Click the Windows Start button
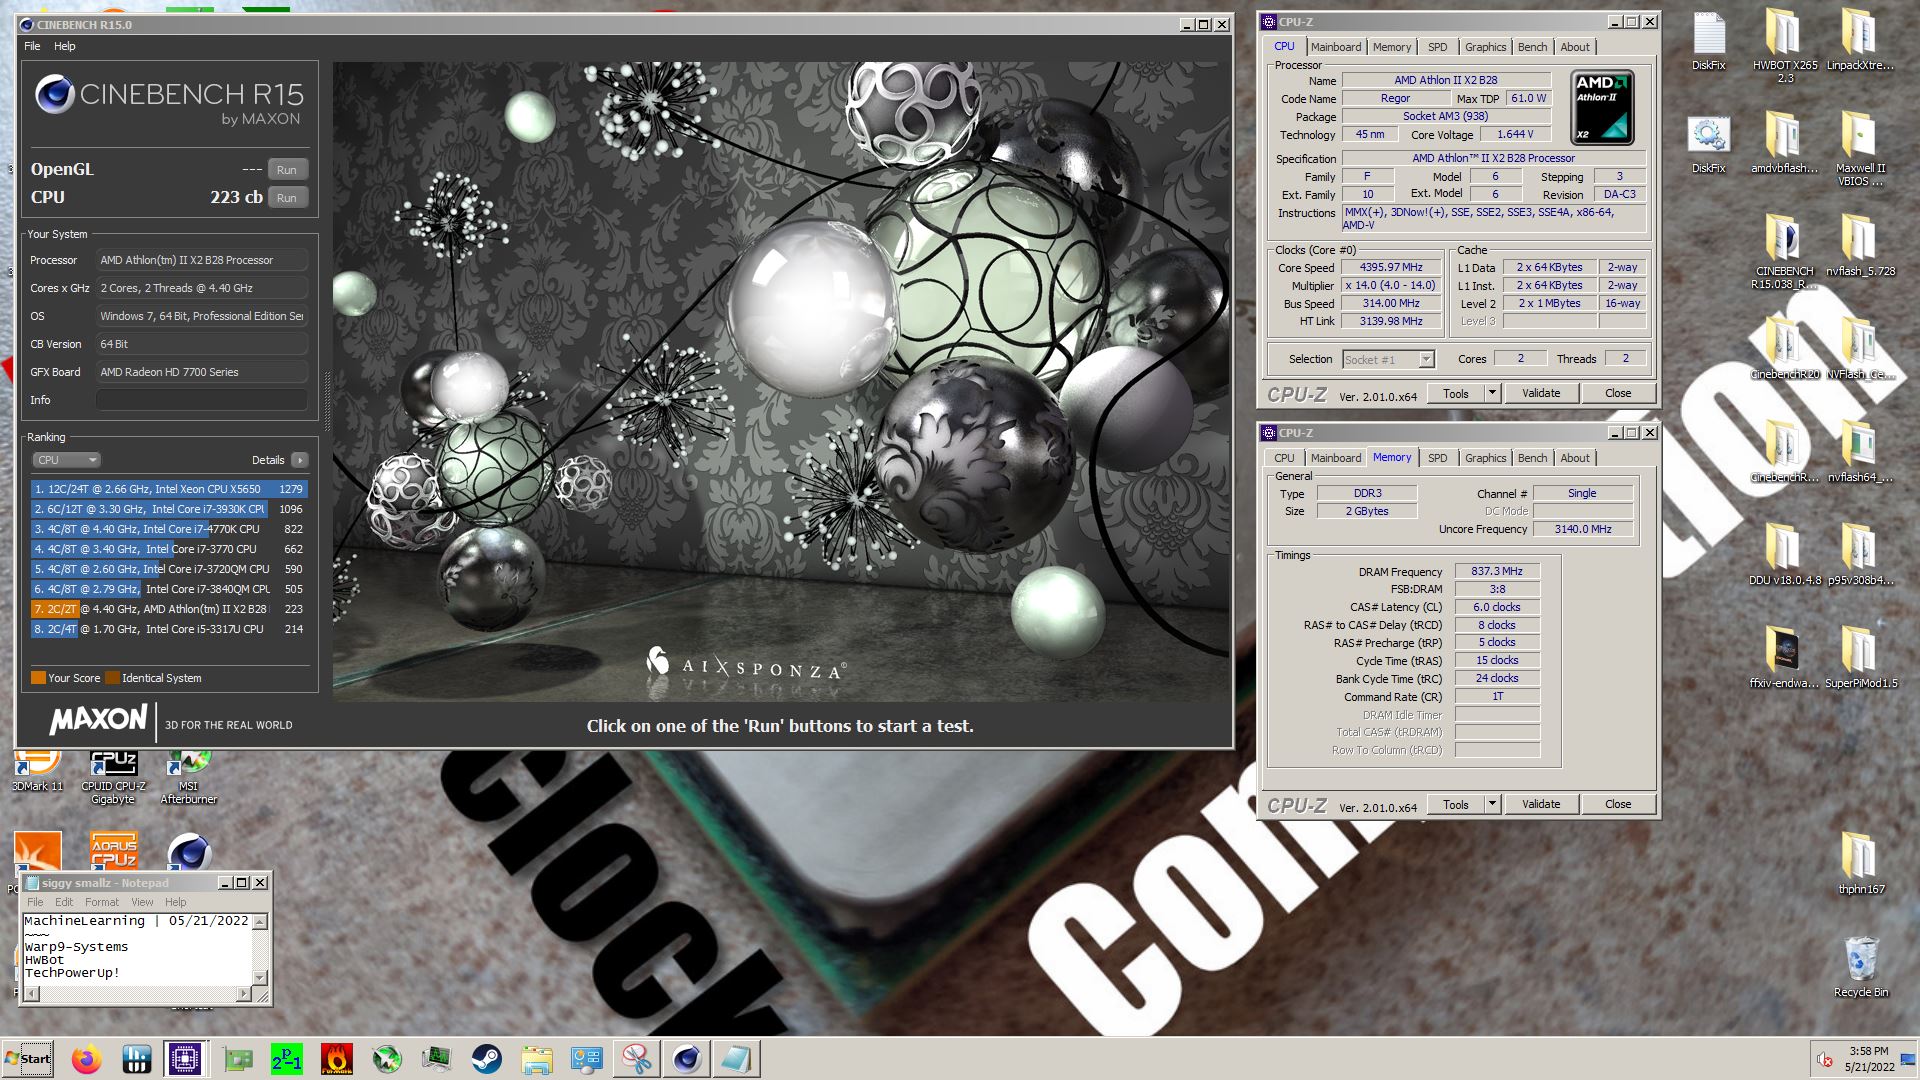The image size is (1920, 1080). (28, 1059)
